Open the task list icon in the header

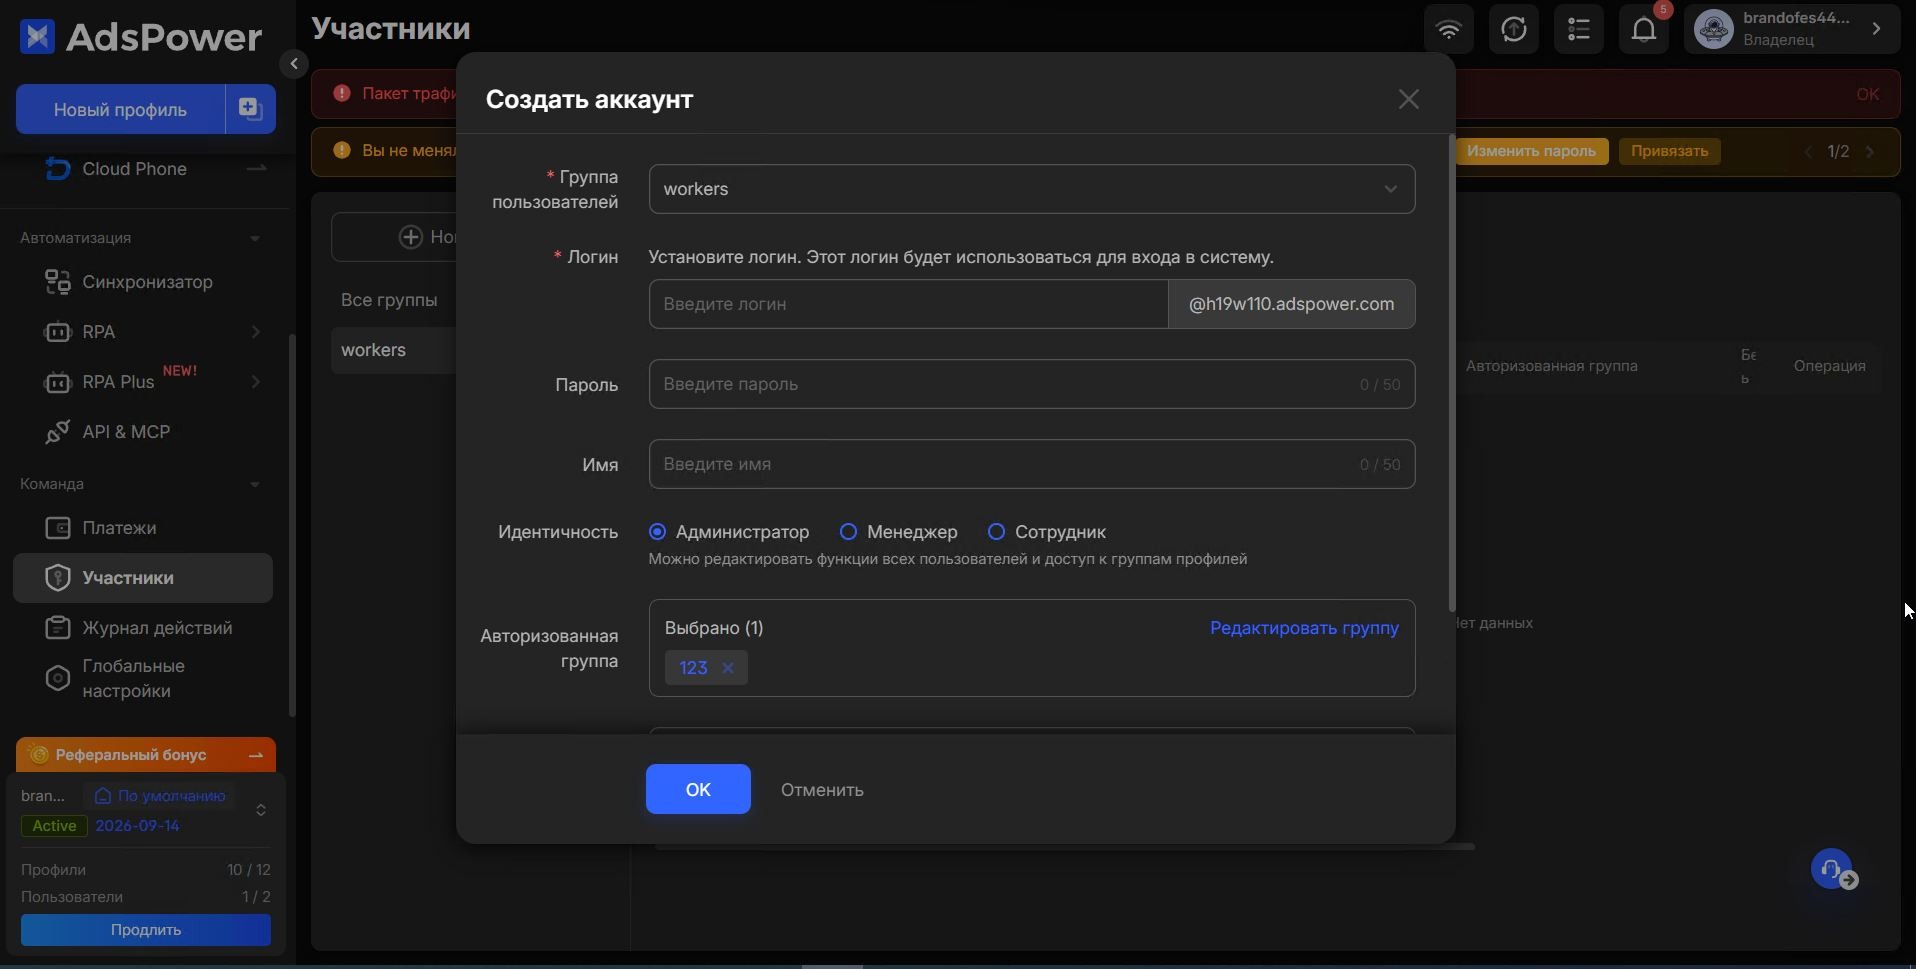[1579, 29]
